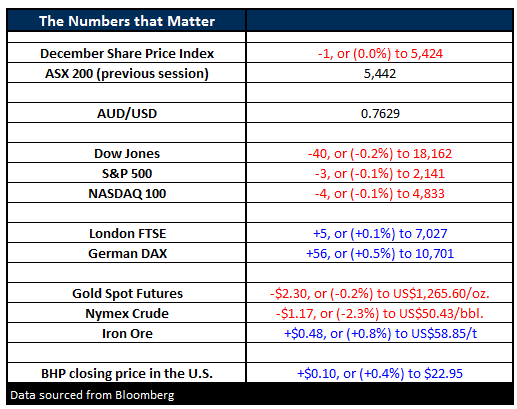This screenshot has height=409, width=517.
Task: Select the London FTSE value to 7,027
Action: [380, 233]
